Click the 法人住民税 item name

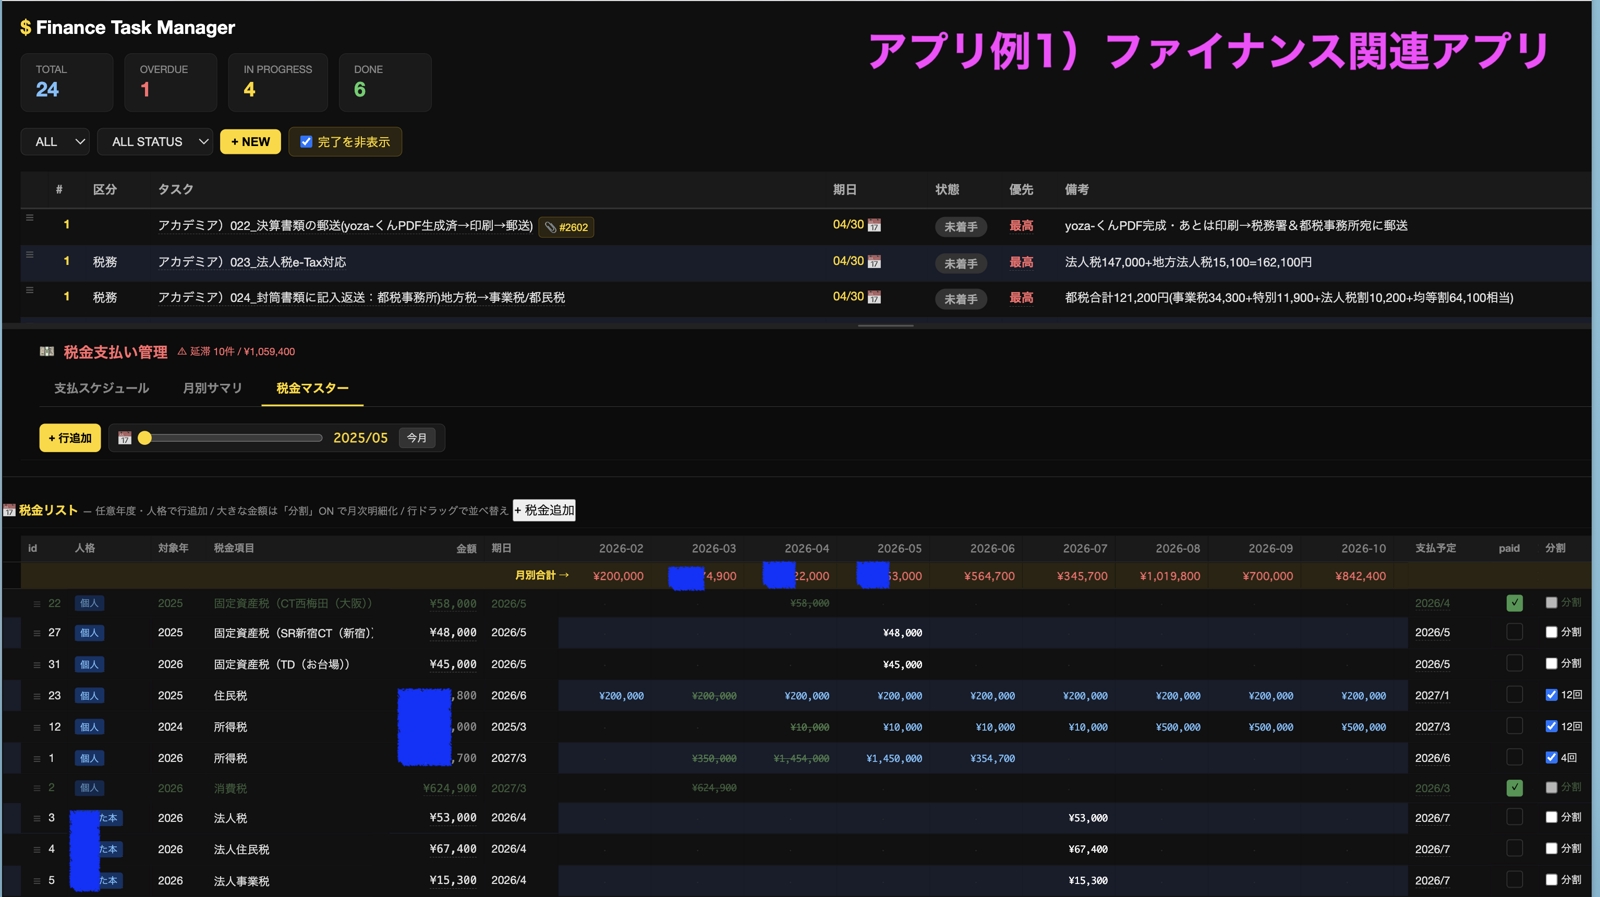pyautogui.click(x=241, y=850)
